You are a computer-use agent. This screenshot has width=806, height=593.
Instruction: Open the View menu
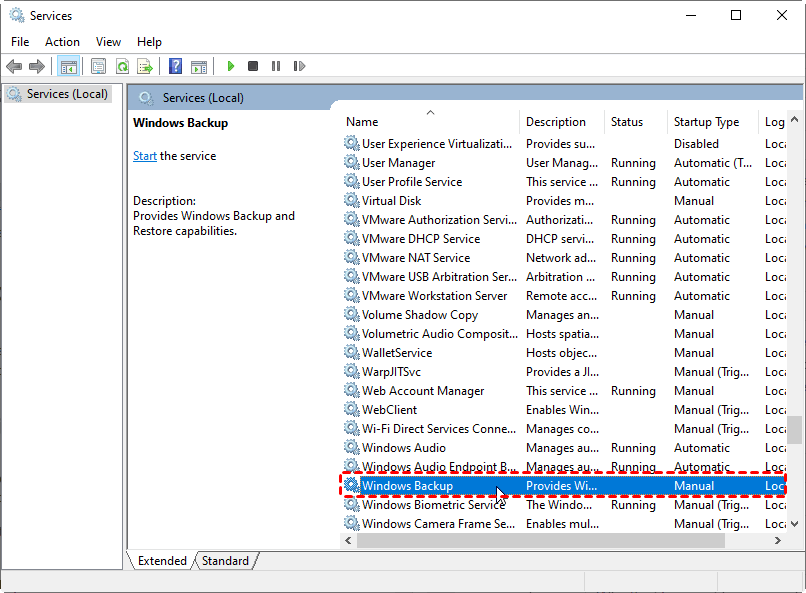pyautogui.click(x=108, y=42)
